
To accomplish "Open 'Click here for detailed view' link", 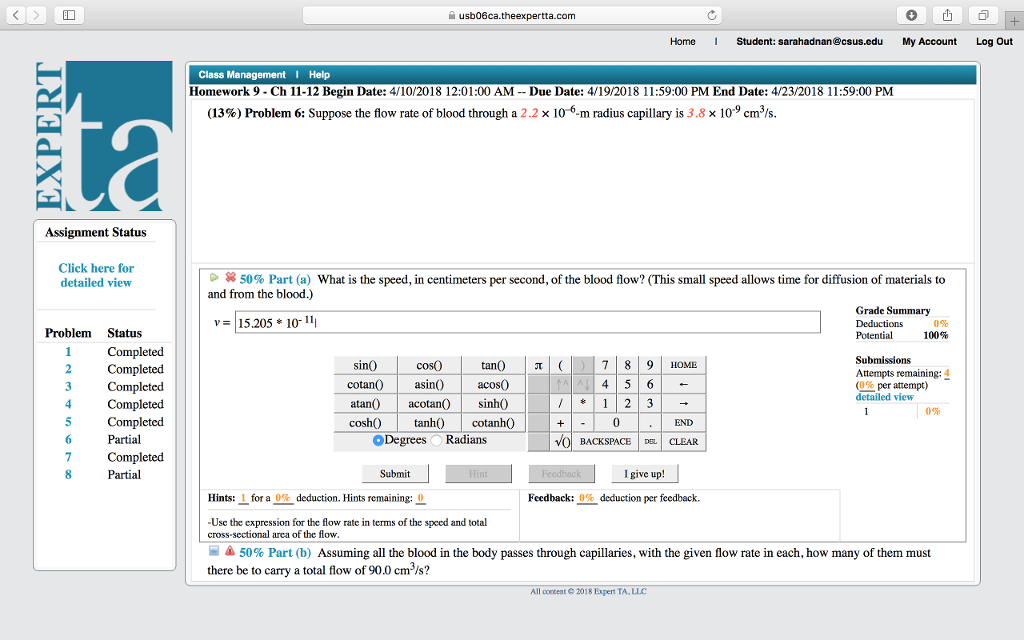I will (96, 275).
